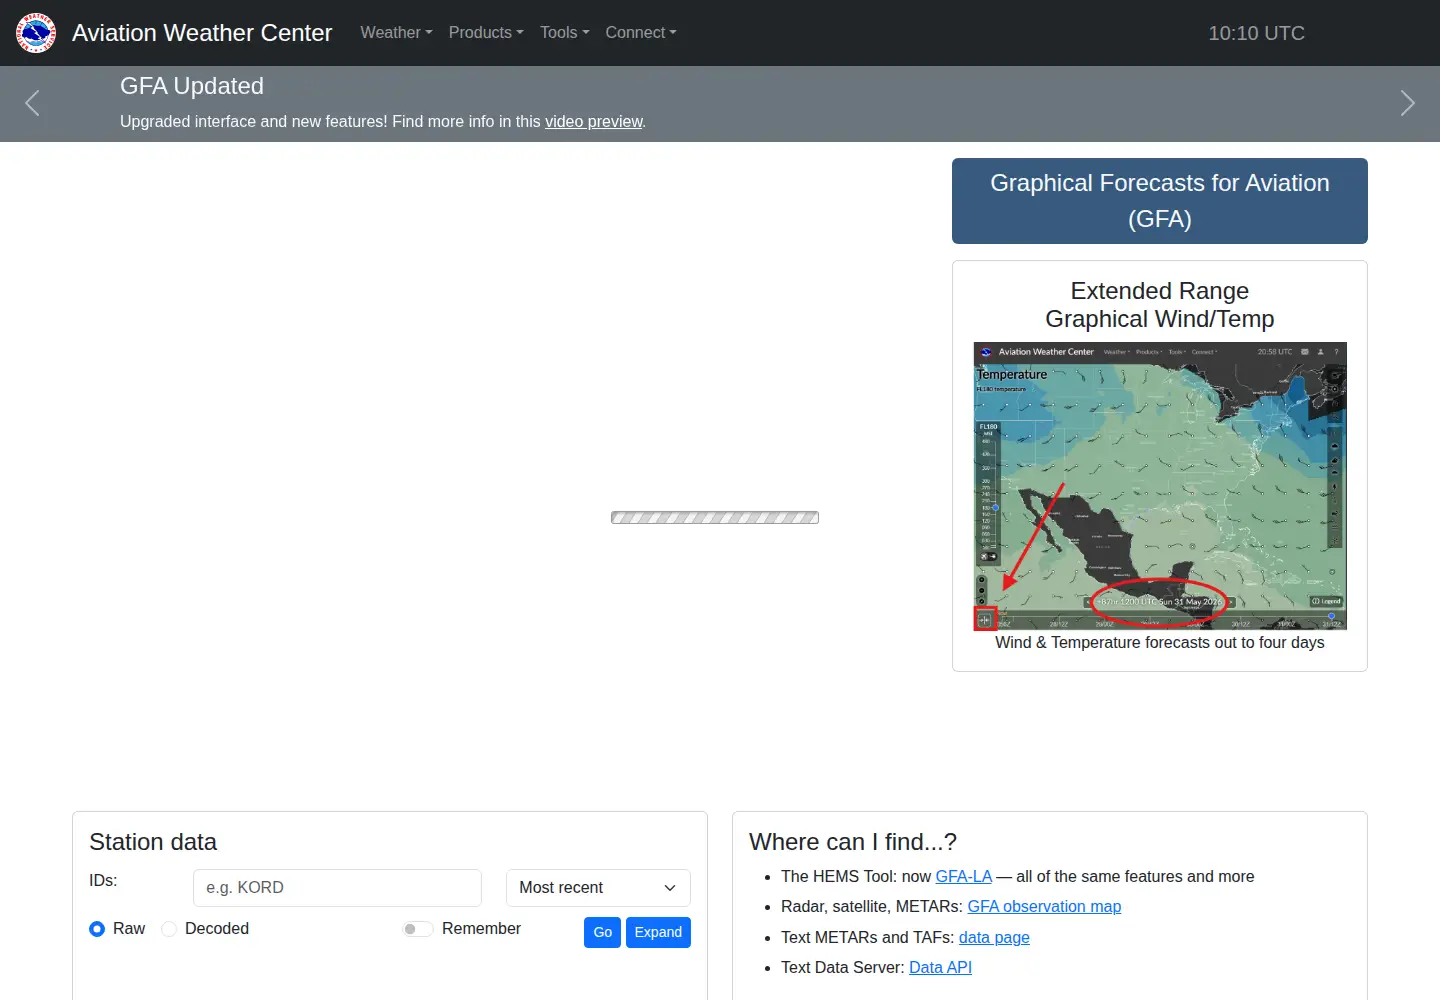The width and height of the screenshot is (1440, 1000).
Task: Click the map loading progress bar
Action: pyautogui.click(x=715, y=518)
